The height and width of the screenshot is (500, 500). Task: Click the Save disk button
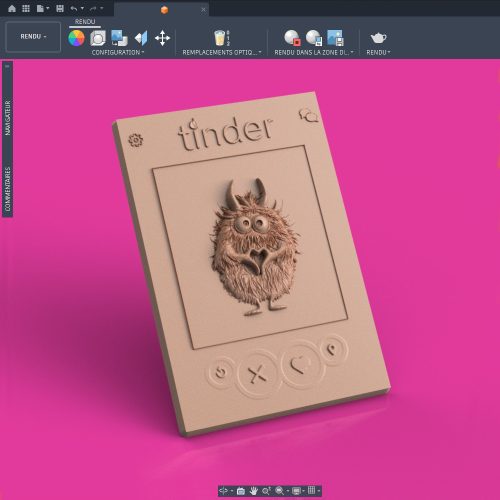(60, 9)
